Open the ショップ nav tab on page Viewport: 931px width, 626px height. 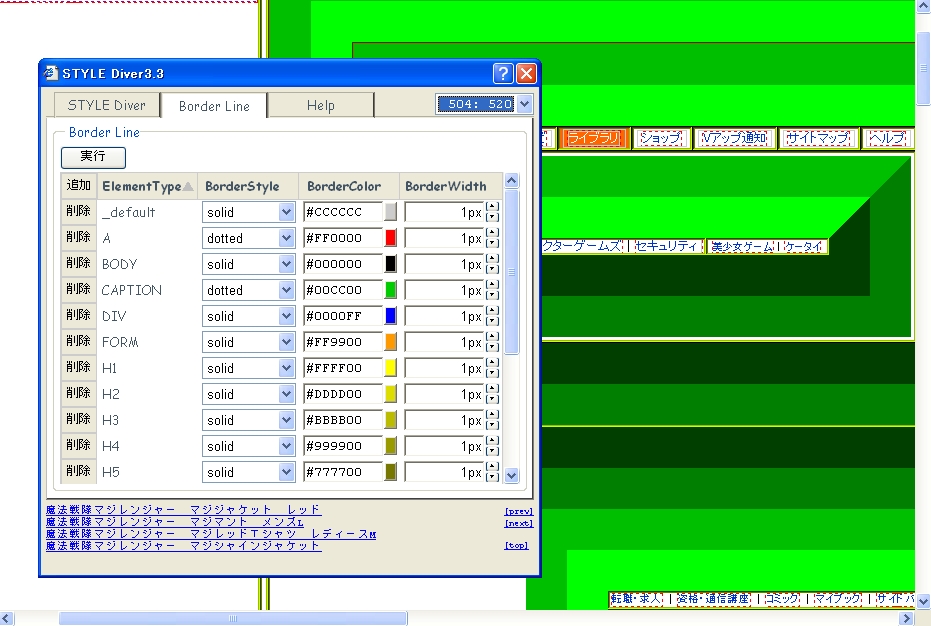661,138
